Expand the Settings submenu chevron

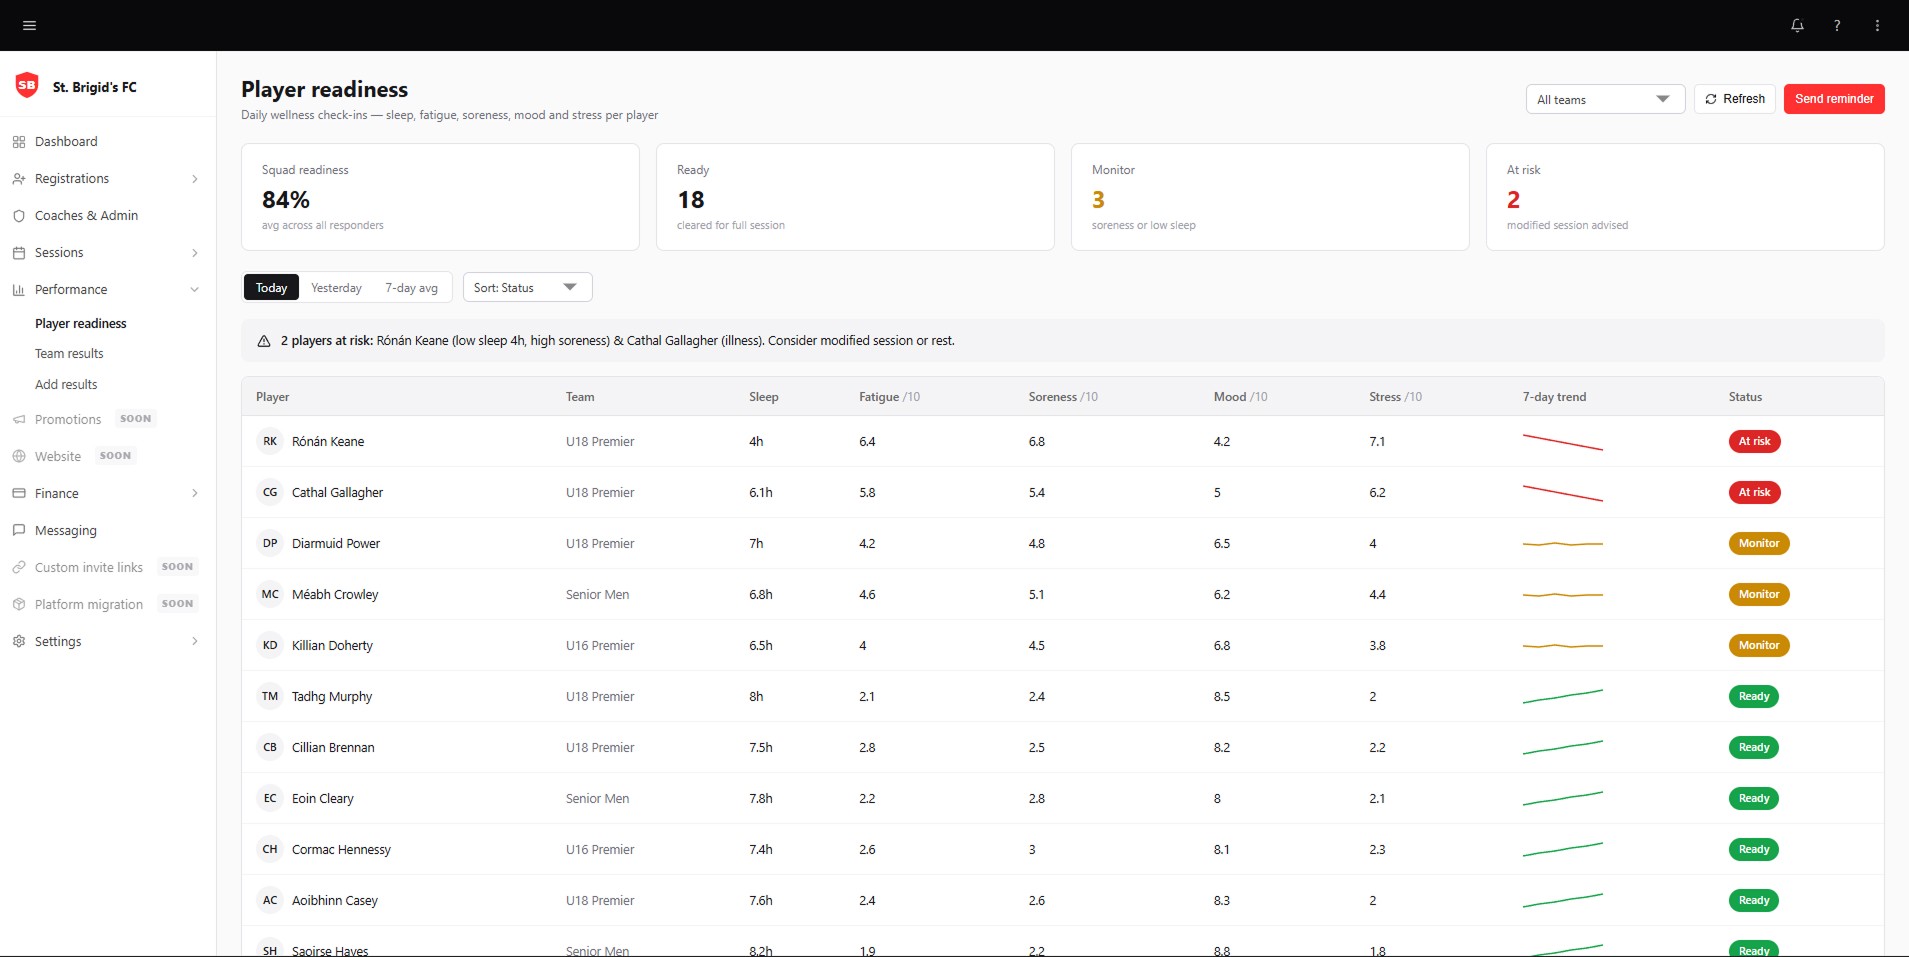195,642
